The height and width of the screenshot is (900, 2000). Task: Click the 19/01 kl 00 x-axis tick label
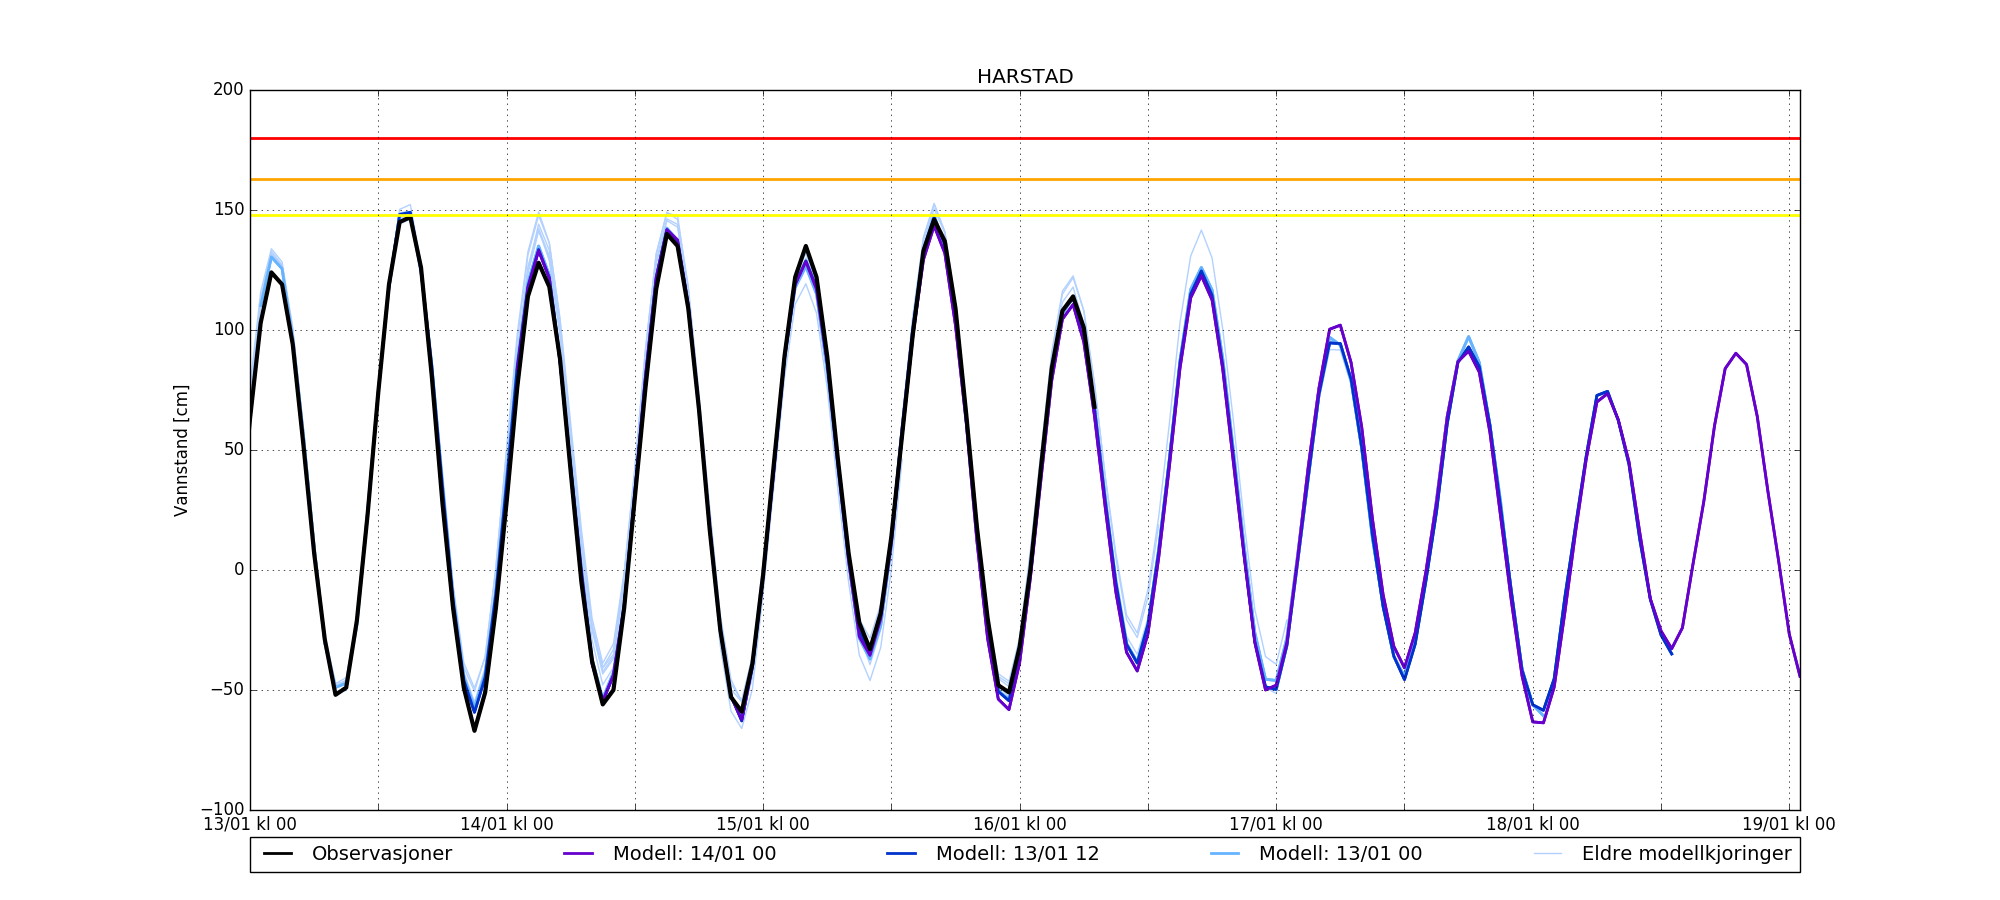1789,824
